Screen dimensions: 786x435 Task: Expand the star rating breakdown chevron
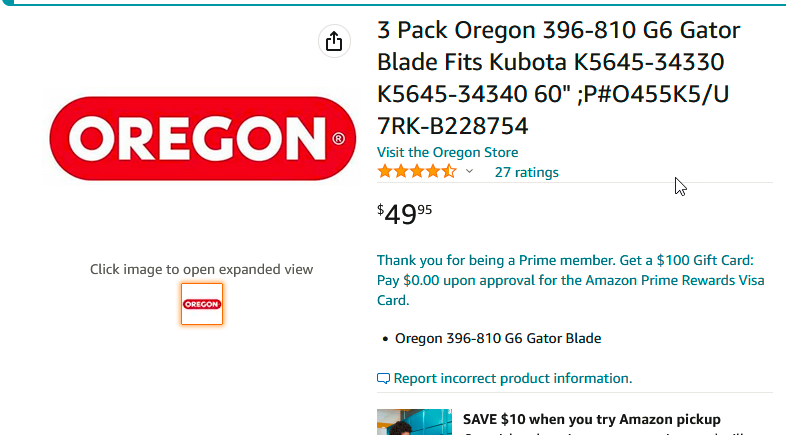[469, 172]
